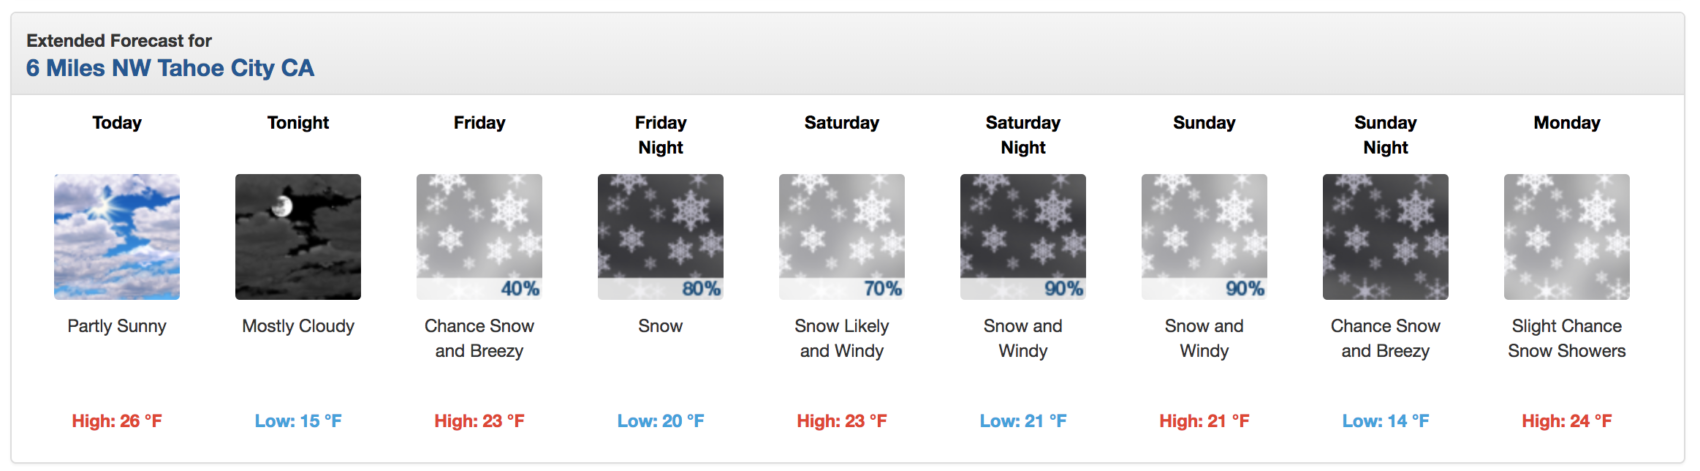Image resolution: width=1700 pixels, height=471 pixels.
Task: Open the Friday Night 80% snow icon
Action: tap(660, 237)
